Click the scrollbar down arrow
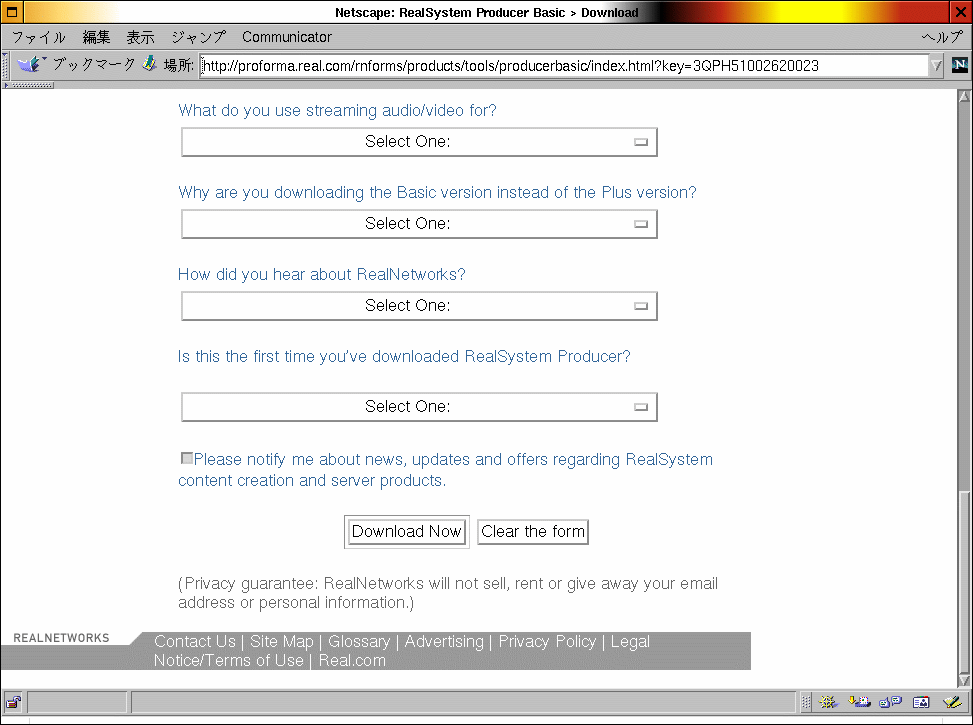The width and height of the screenshot is (973, 725). pos(964,680)
